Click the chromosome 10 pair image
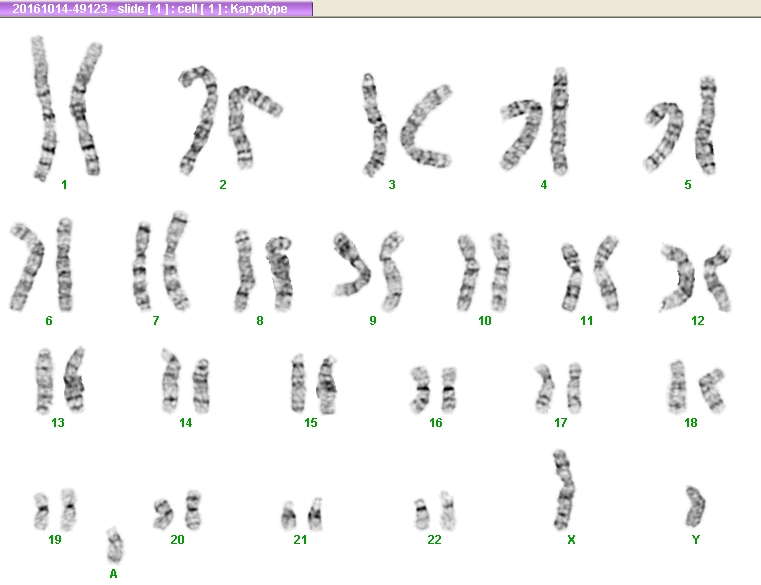 tap(483, 272)
